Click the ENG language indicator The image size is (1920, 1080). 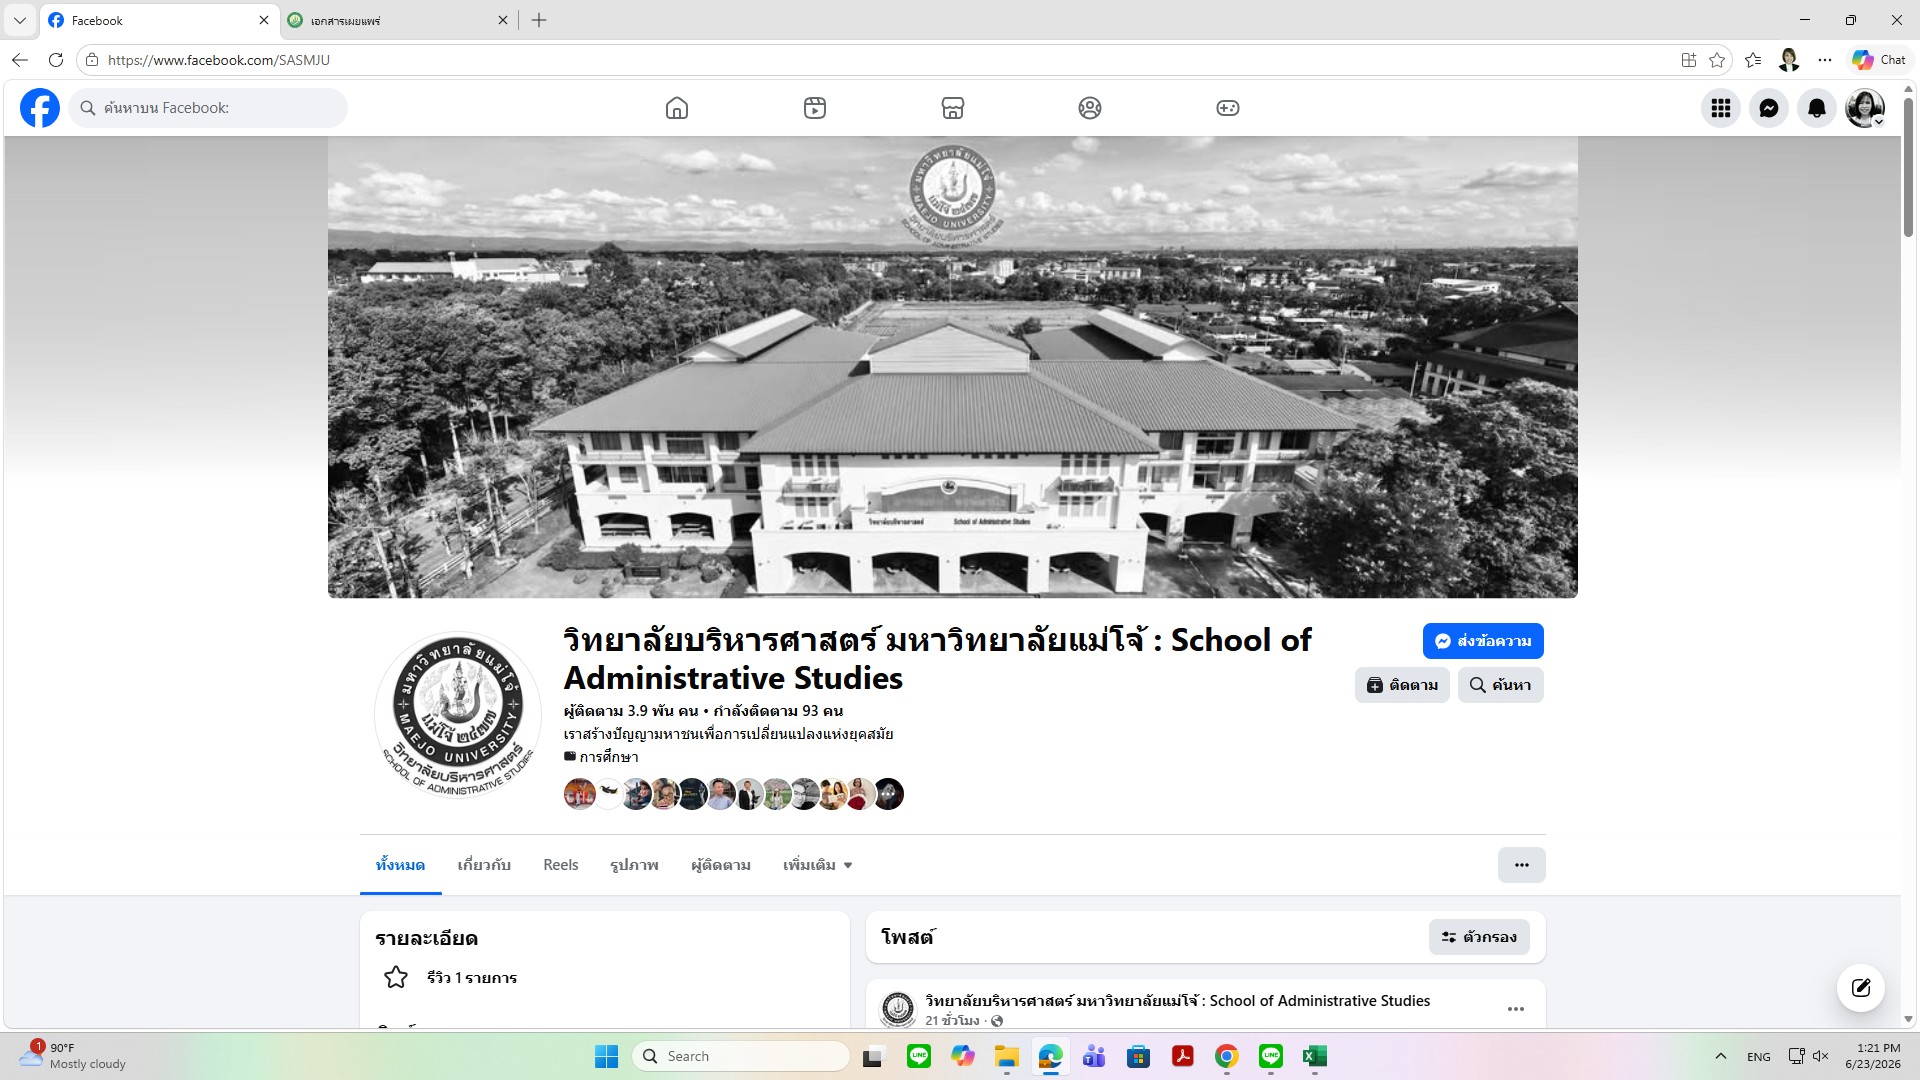click(x=1758, y=1057)
